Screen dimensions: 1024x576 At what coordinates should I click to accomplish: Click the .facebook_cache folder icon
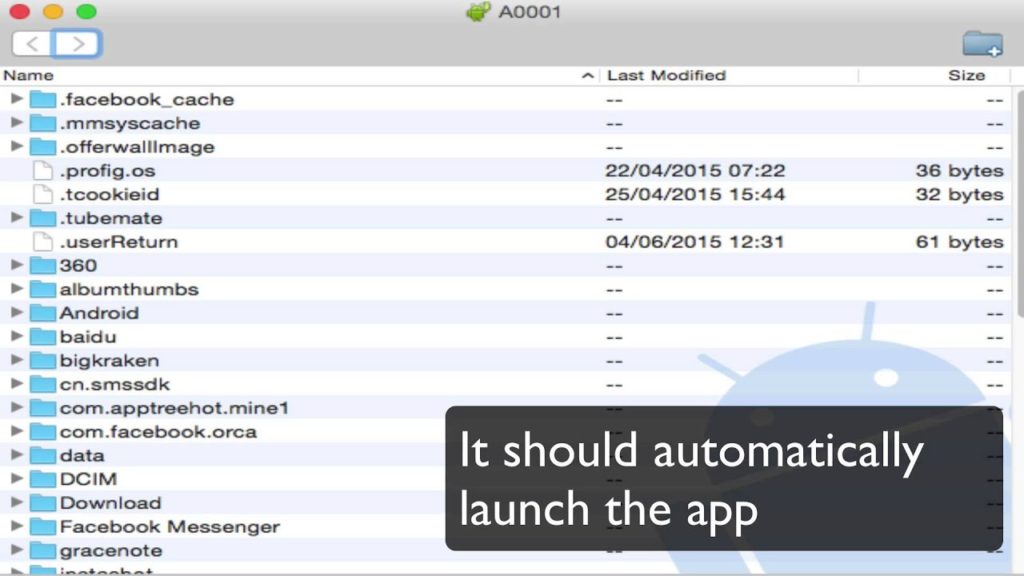tap(42, 99)
